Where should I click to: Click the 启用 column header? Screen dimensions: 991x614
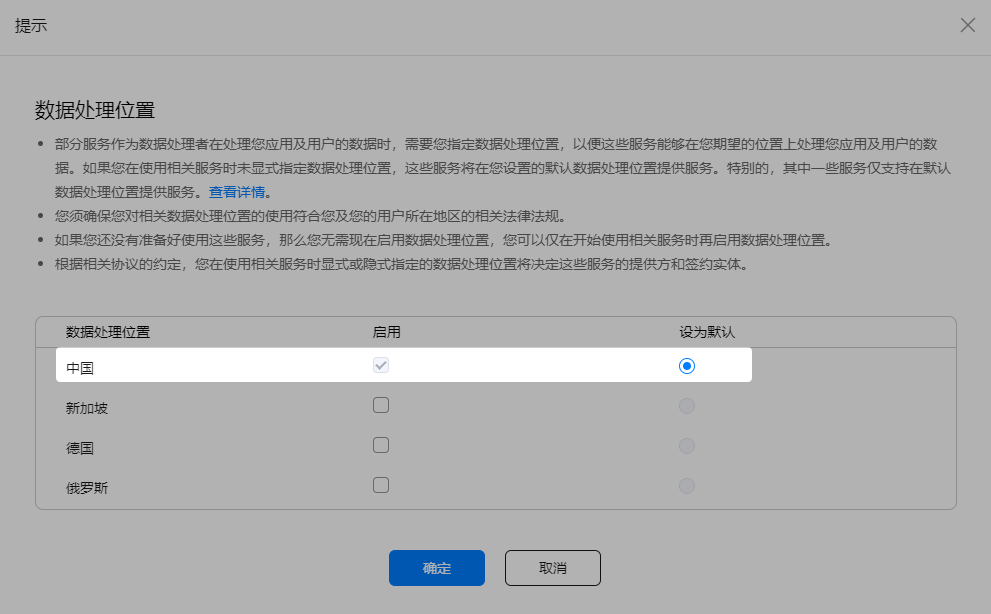pos(386,332)
